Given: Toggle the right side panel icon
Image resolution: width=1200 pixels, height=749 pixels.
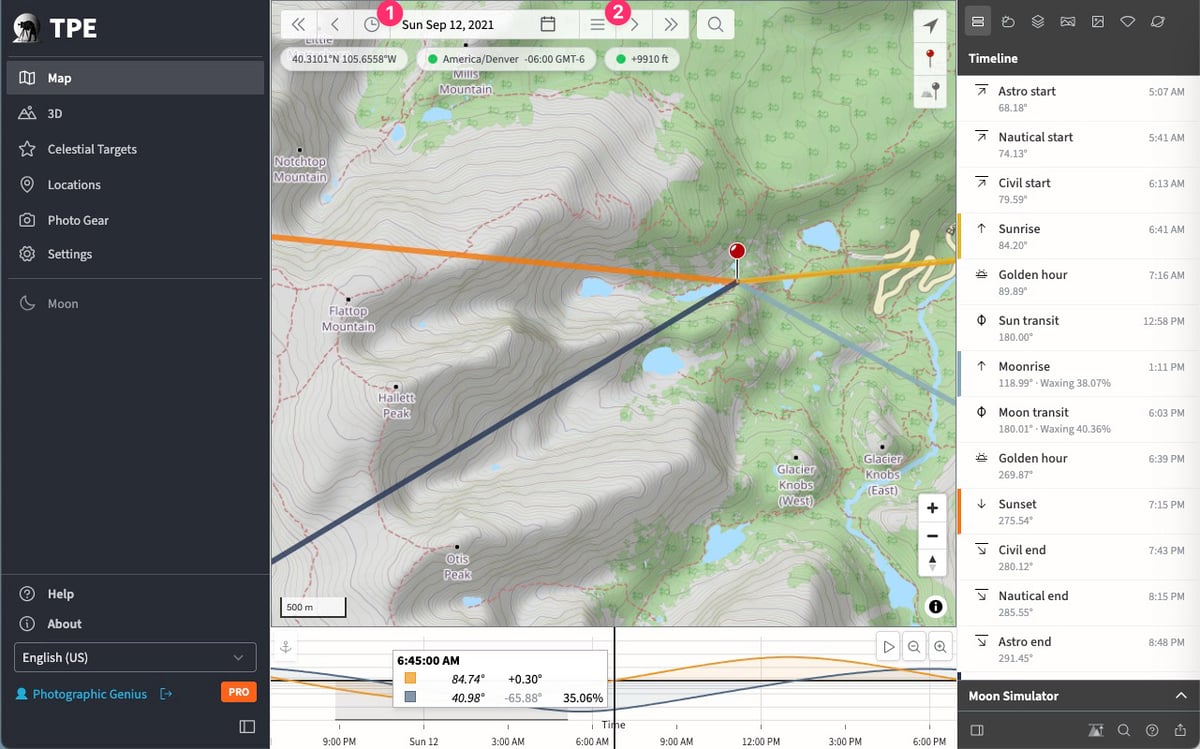Looking at the screenshot, I should (x=978, y=730).
